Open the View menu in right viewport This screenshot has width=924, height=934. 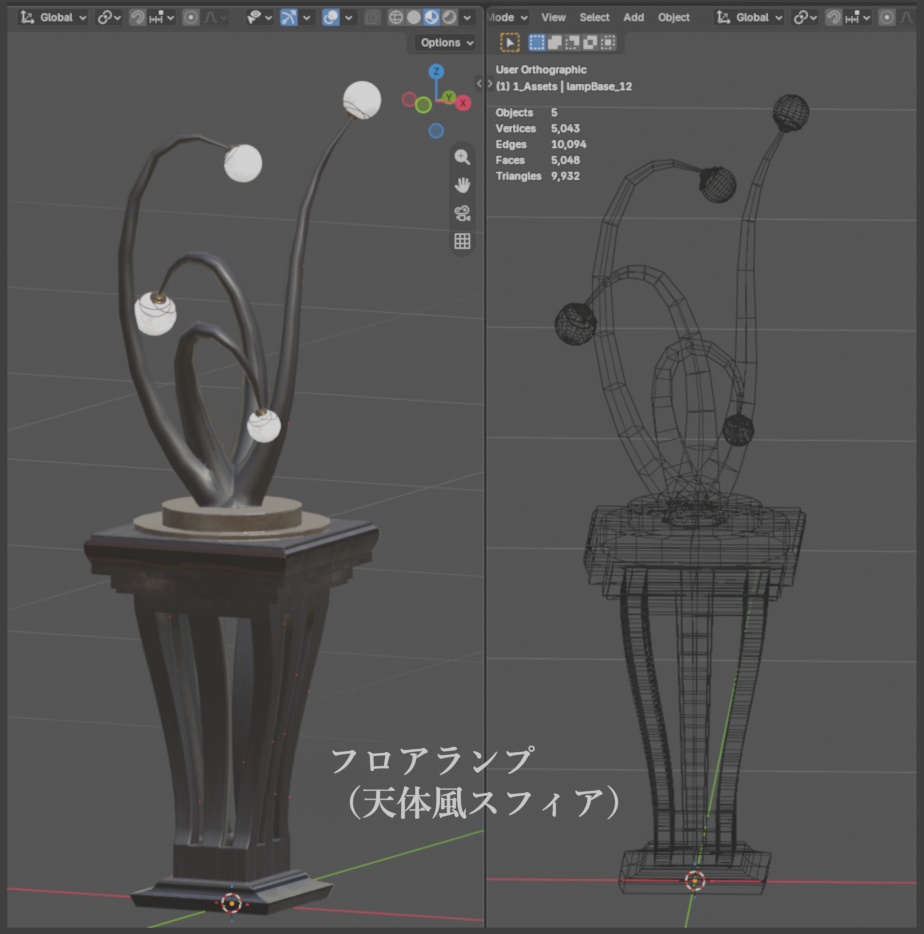pyautogui.click(x=553, y=17)
